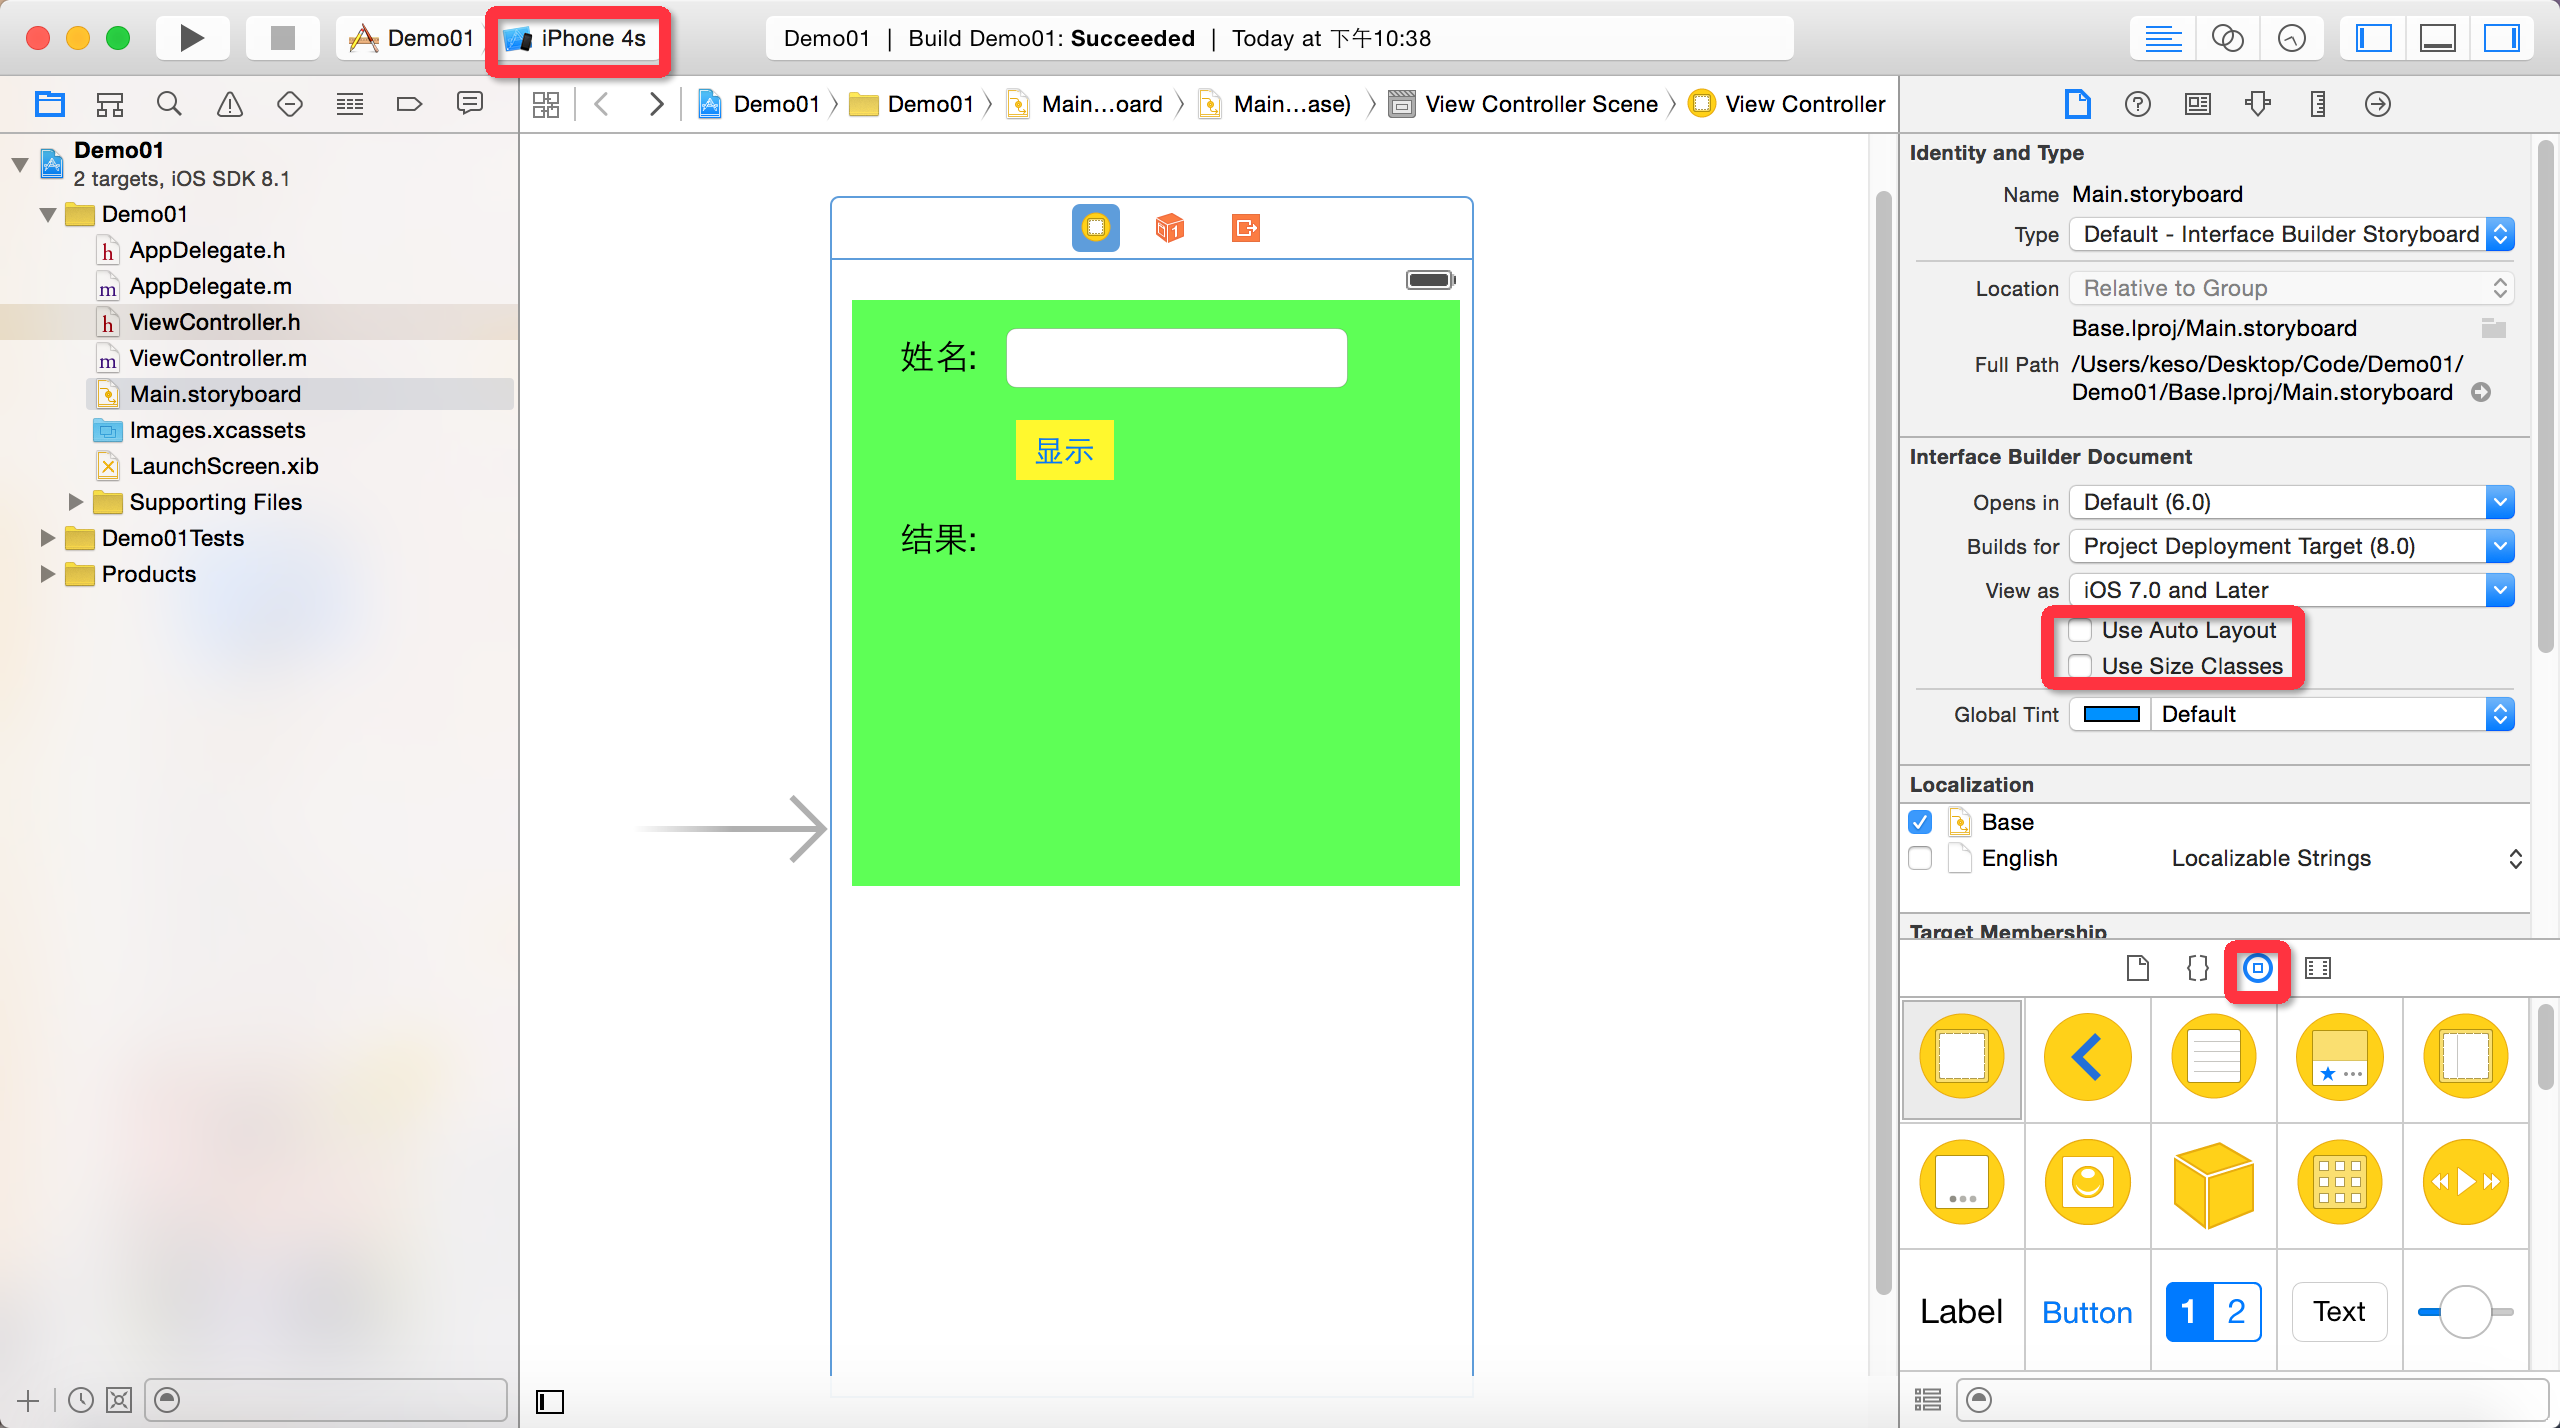Open LaunchScreen.xib

tap(224, 466)
